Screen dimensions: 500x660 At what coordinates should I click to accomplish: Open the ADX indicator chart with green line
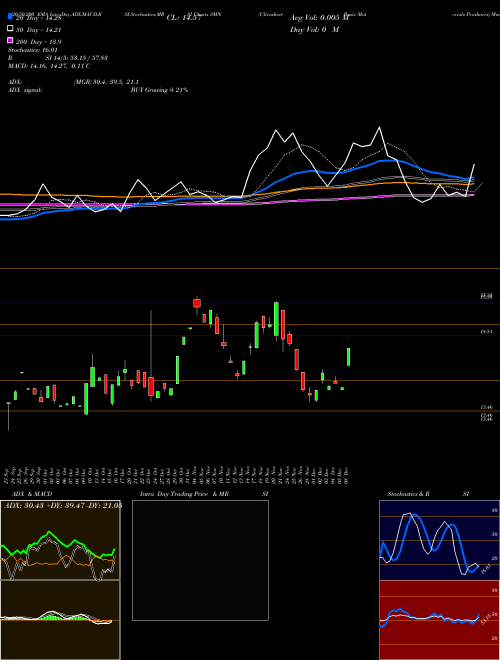click(60, 540)
